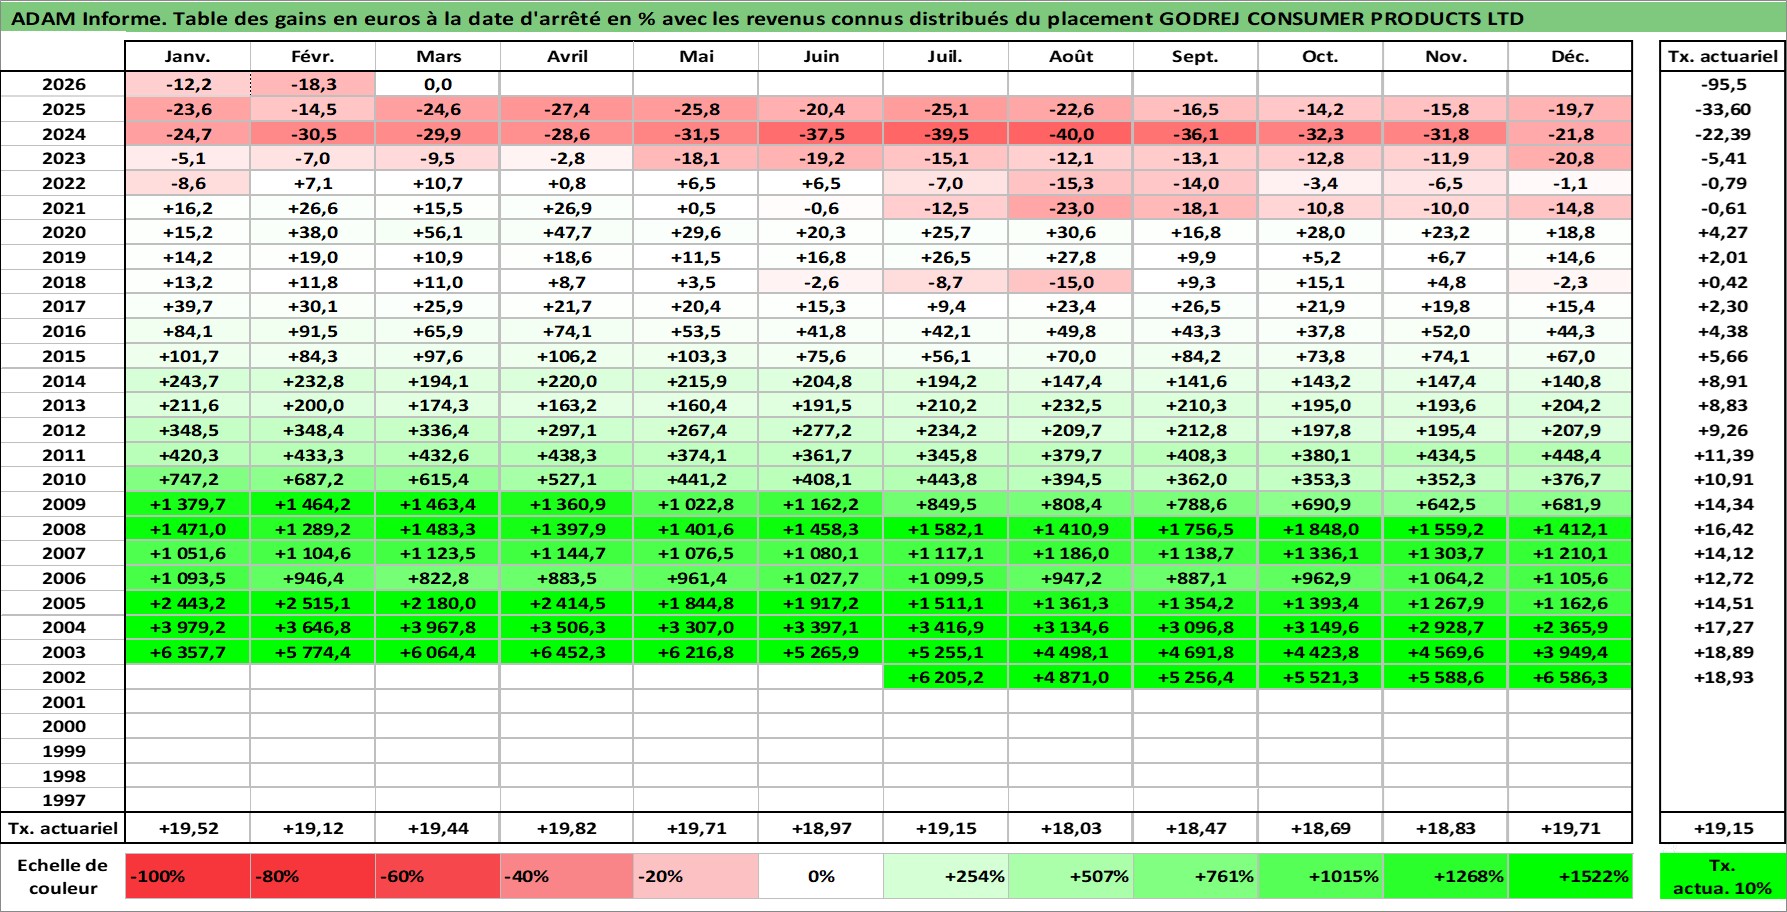1787x912 pixels.
Task: Select the +1522% green color scale swatch
Action: tap(1570, 876)
